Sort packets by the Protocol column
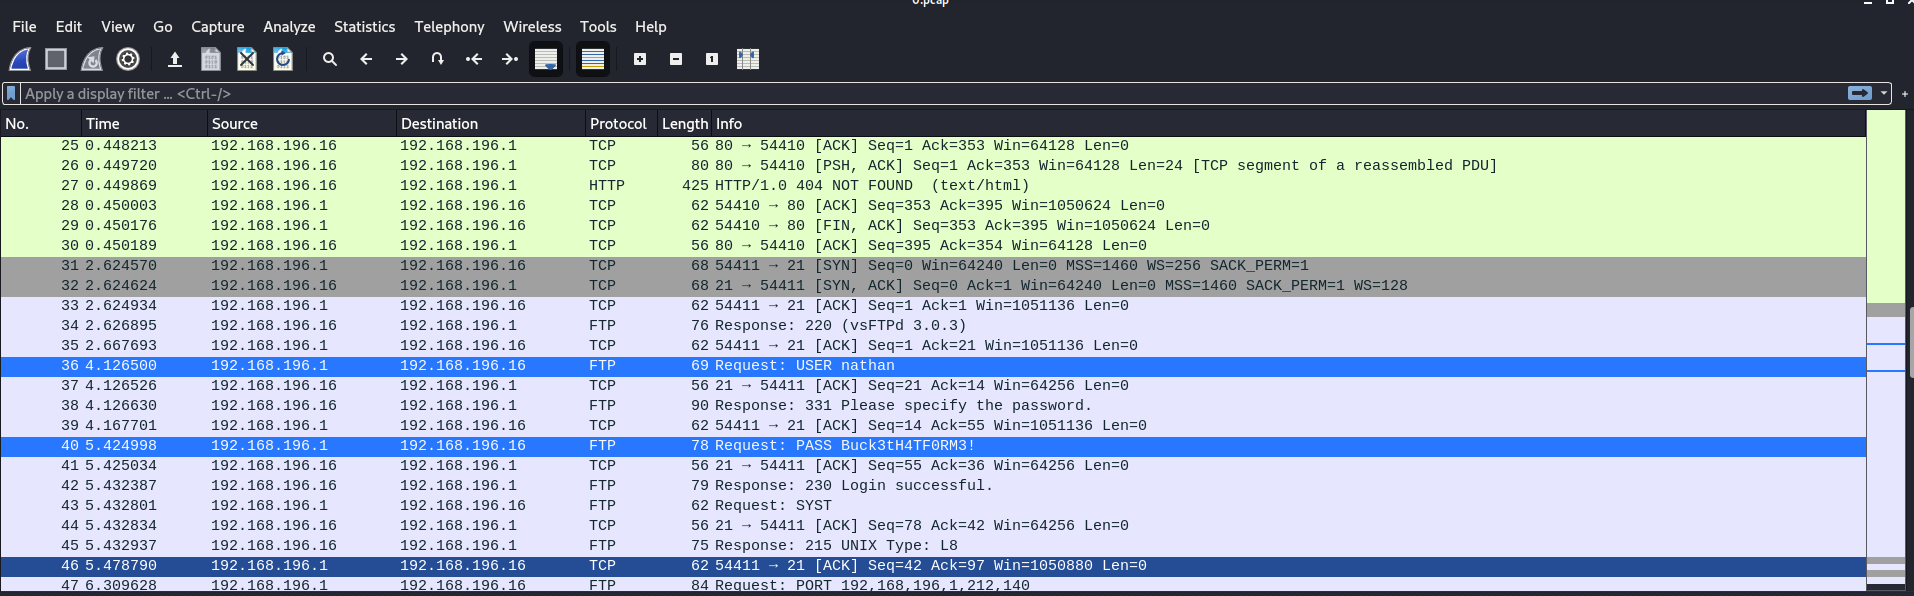The height and width of the screenshot is (596, 1914). (618, 124)
